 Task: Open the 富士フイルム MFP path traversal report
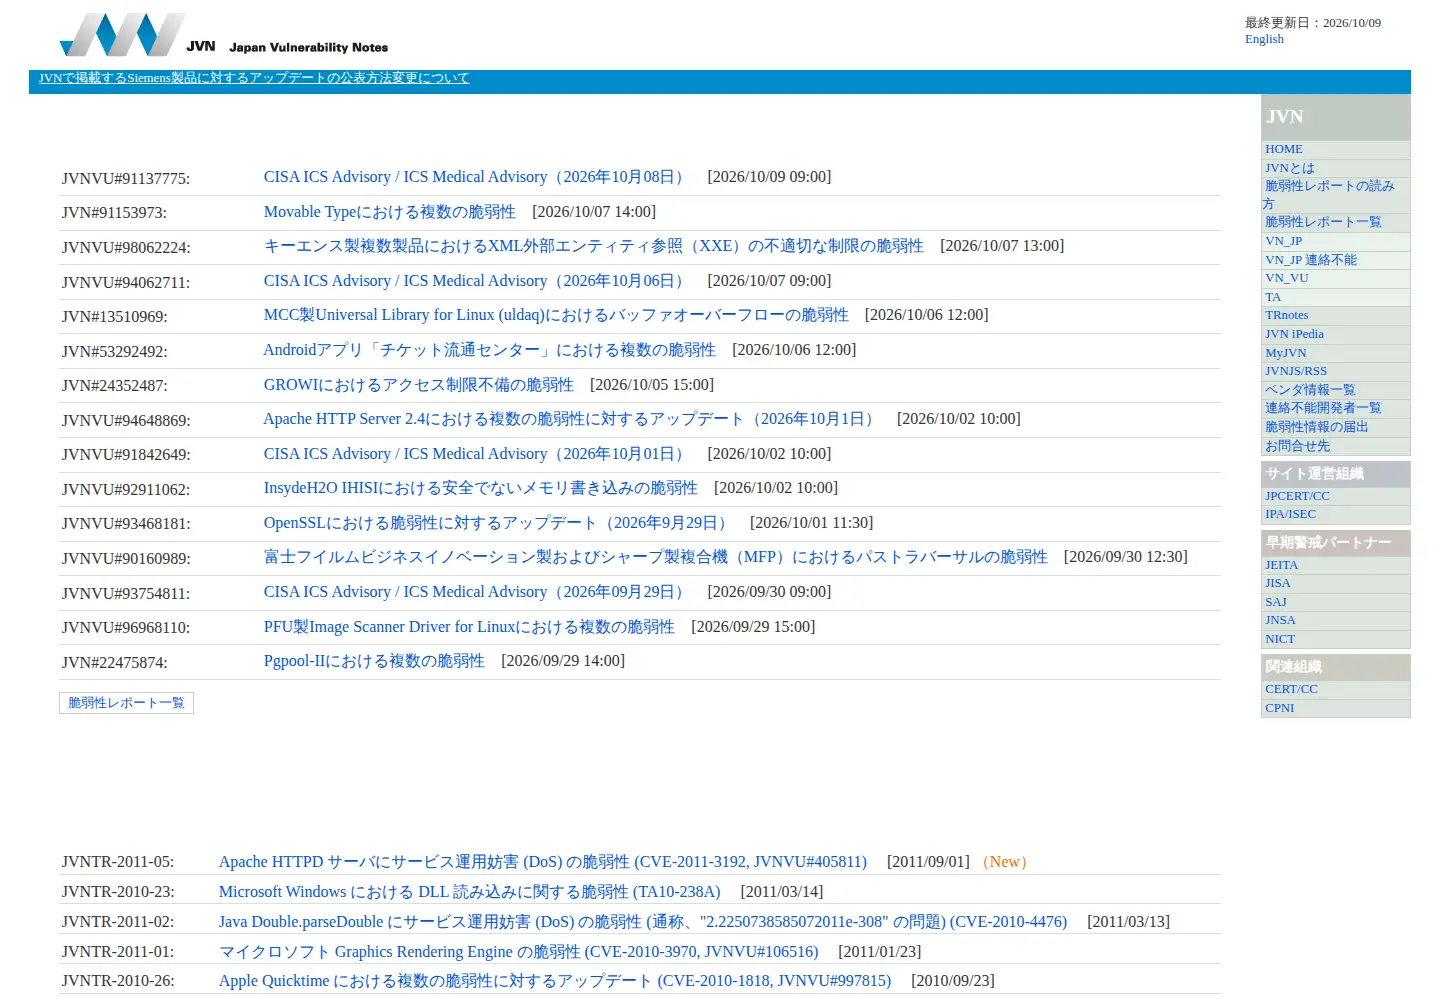click(655, 557)
